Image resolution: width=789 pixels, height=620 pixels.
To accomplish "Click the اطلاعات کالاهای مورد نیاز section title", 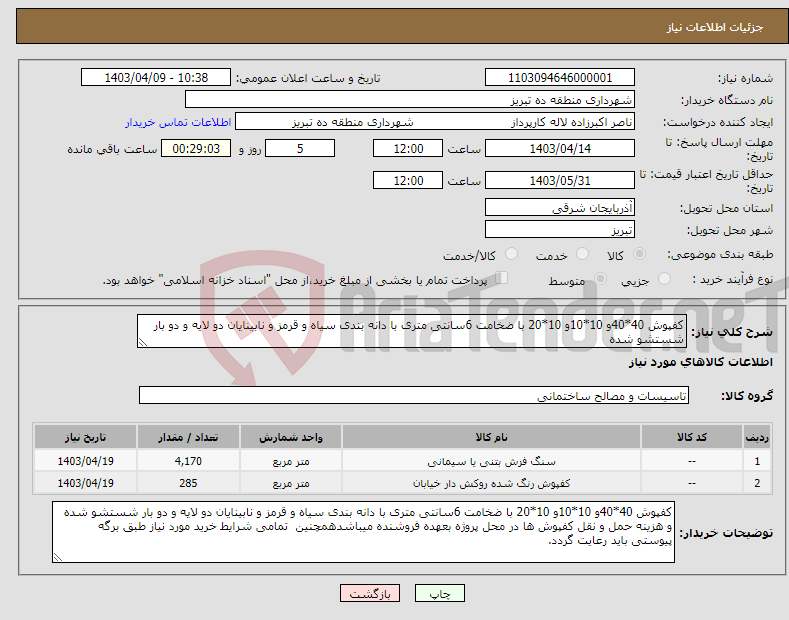I will pyautogui.click(x=700, y=362).
